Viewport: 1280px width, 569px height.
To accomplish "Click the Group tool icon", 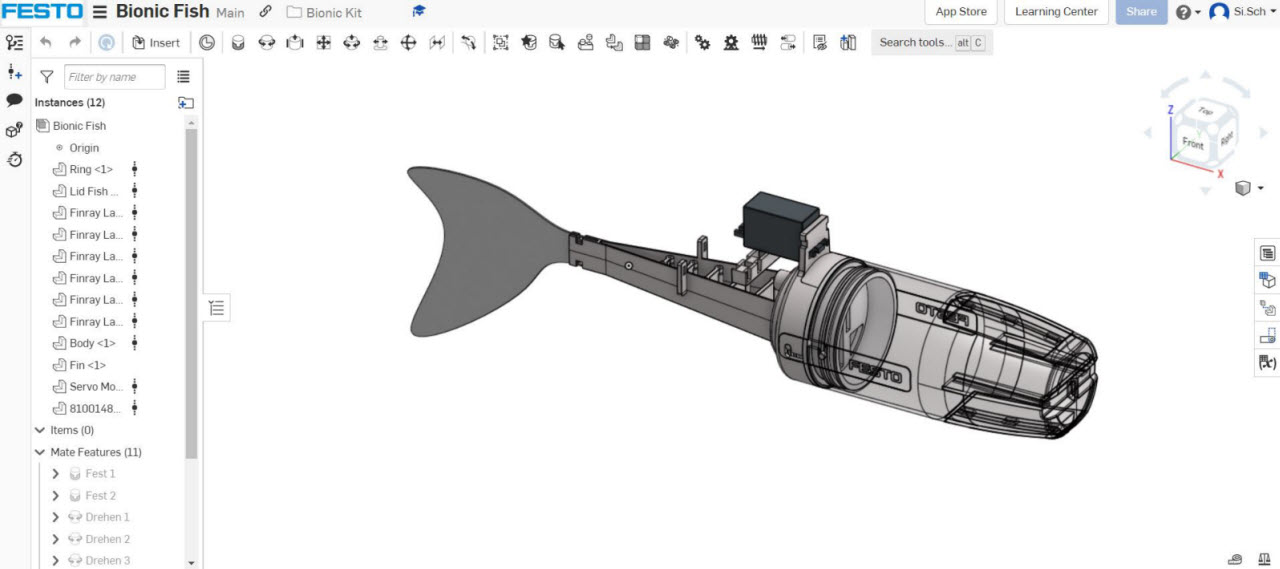I will coord(500,43).
